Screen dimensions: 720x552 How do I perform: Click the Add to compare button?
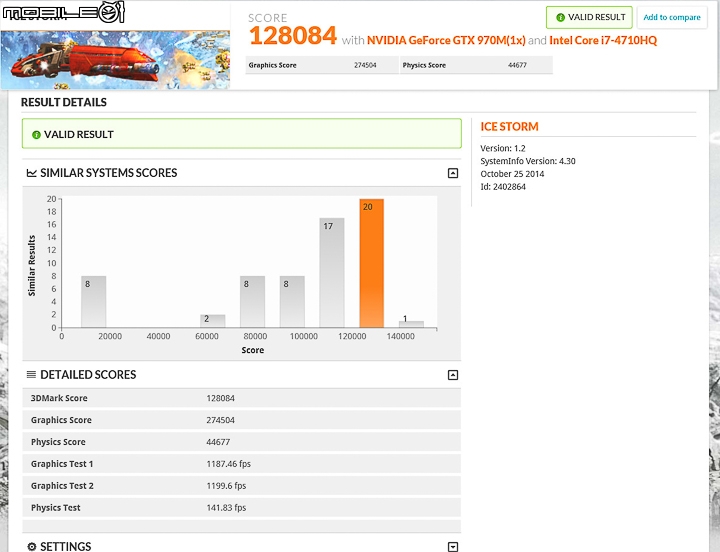[672, 17]
